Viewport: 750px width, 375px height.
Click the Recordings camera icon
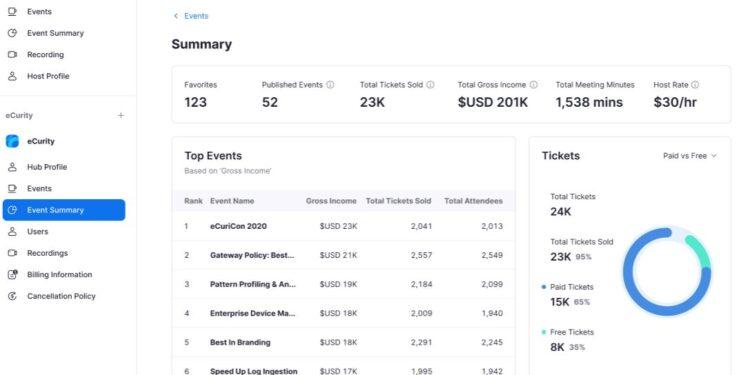[12, 253]
